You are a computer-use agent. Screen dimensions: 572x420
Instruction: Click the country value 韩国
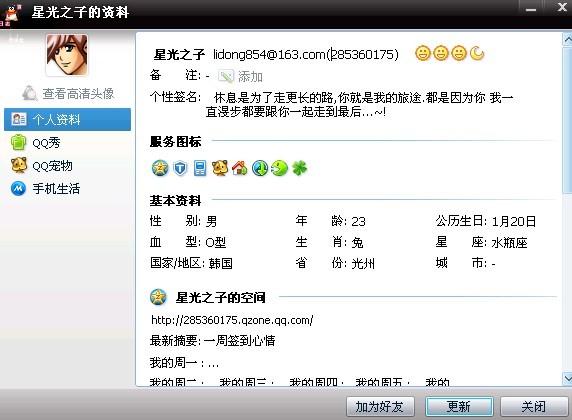point(221,263)
